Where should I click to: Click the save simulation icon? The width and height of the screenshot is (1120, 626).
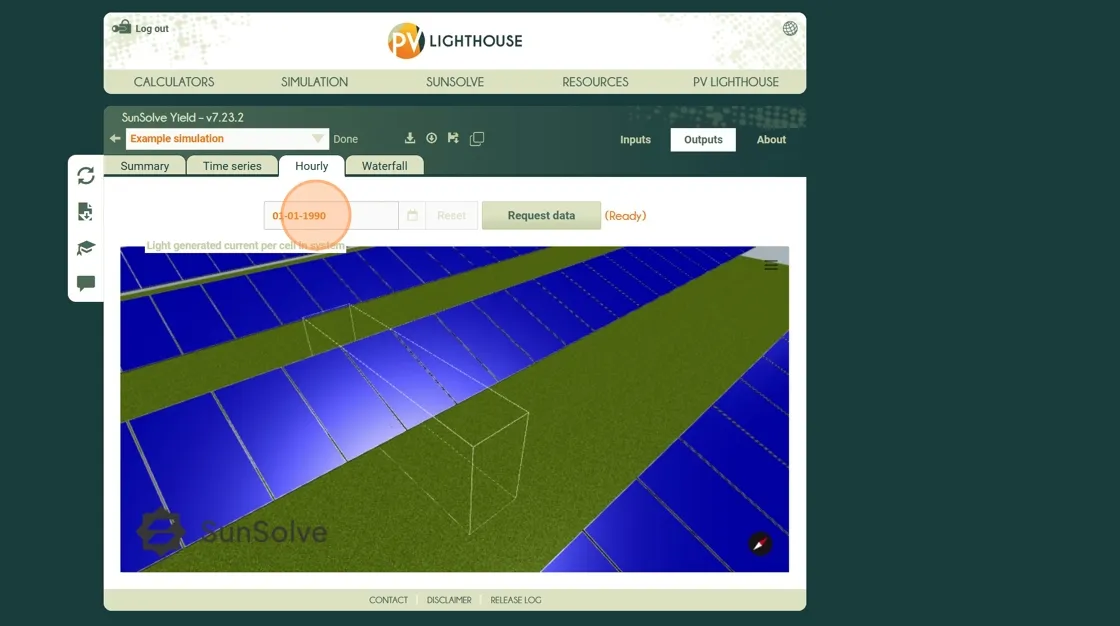pos(453,139)
